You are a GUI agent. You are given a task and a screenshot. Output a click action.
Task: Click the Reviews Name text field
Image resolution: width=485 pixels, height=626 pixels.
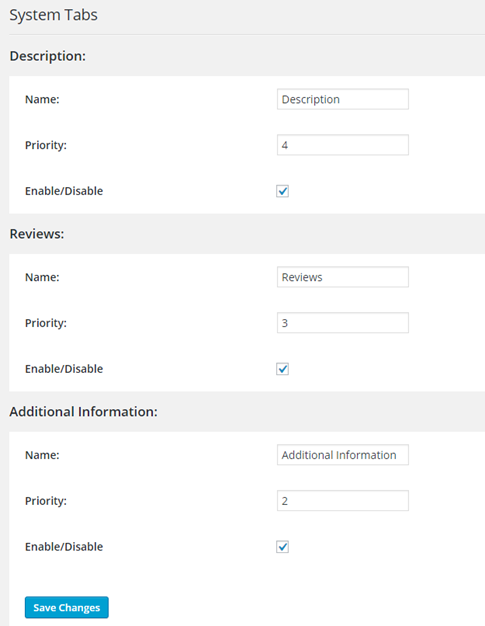point(343,277)
